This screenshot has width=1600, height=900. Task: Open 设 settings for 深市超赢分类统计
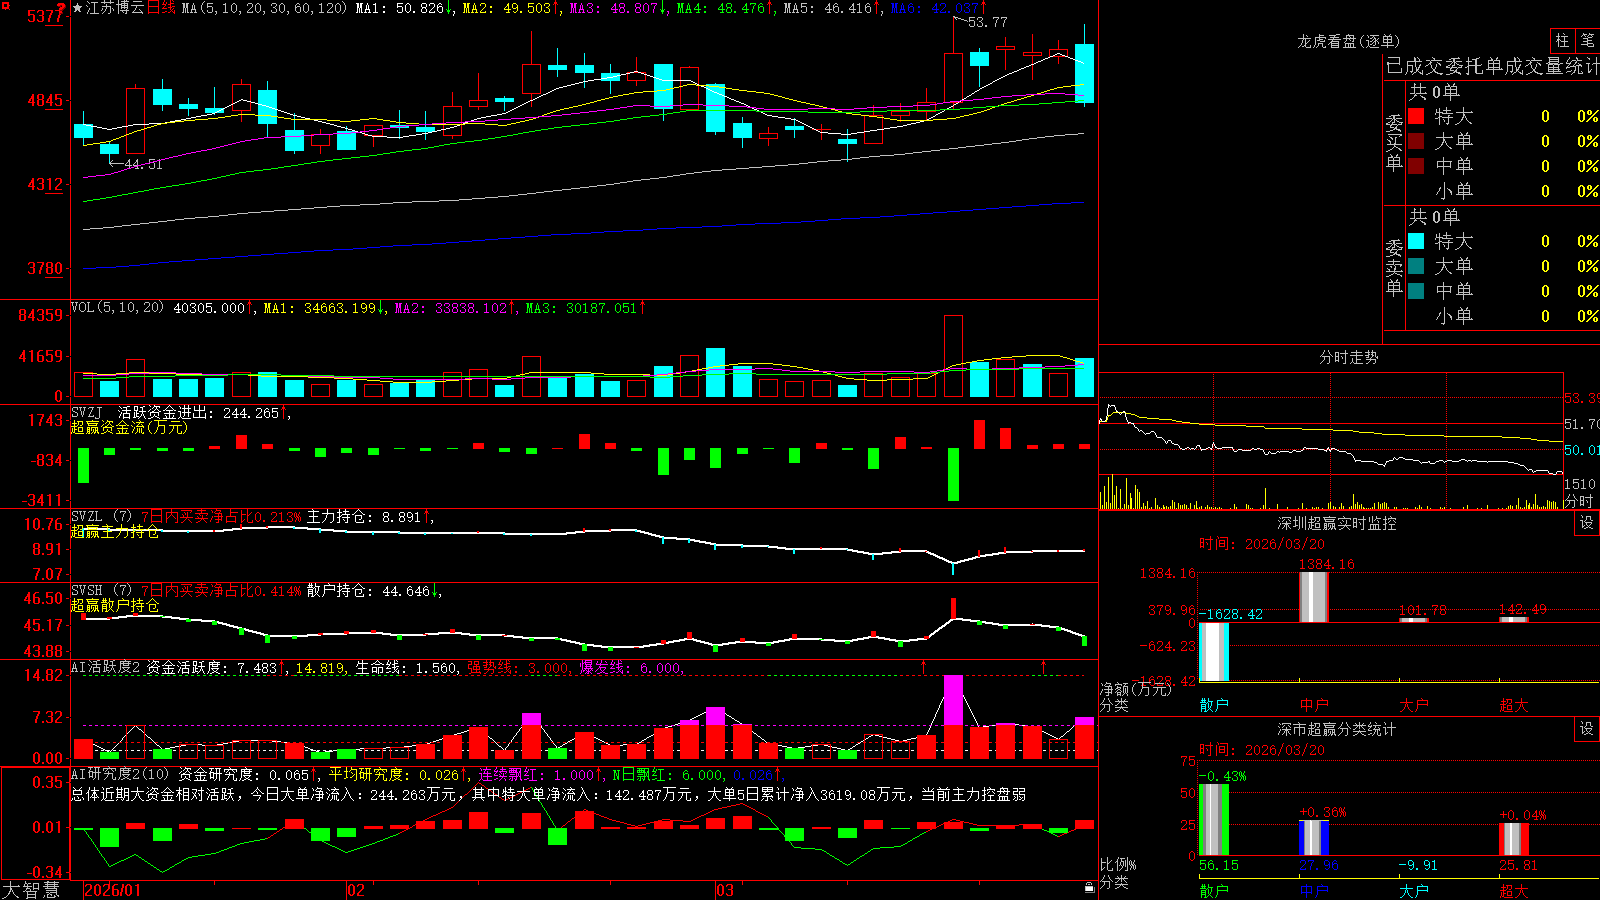click(x=1587, y=729)
